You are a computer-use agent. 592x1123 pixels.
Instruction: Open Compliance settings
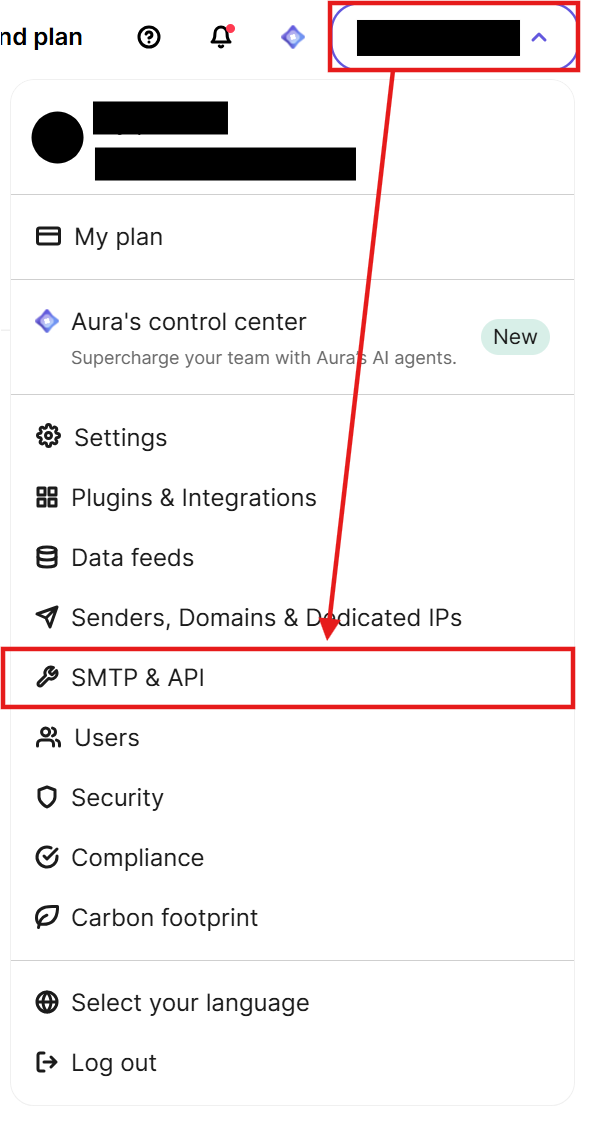pos(292,857)
